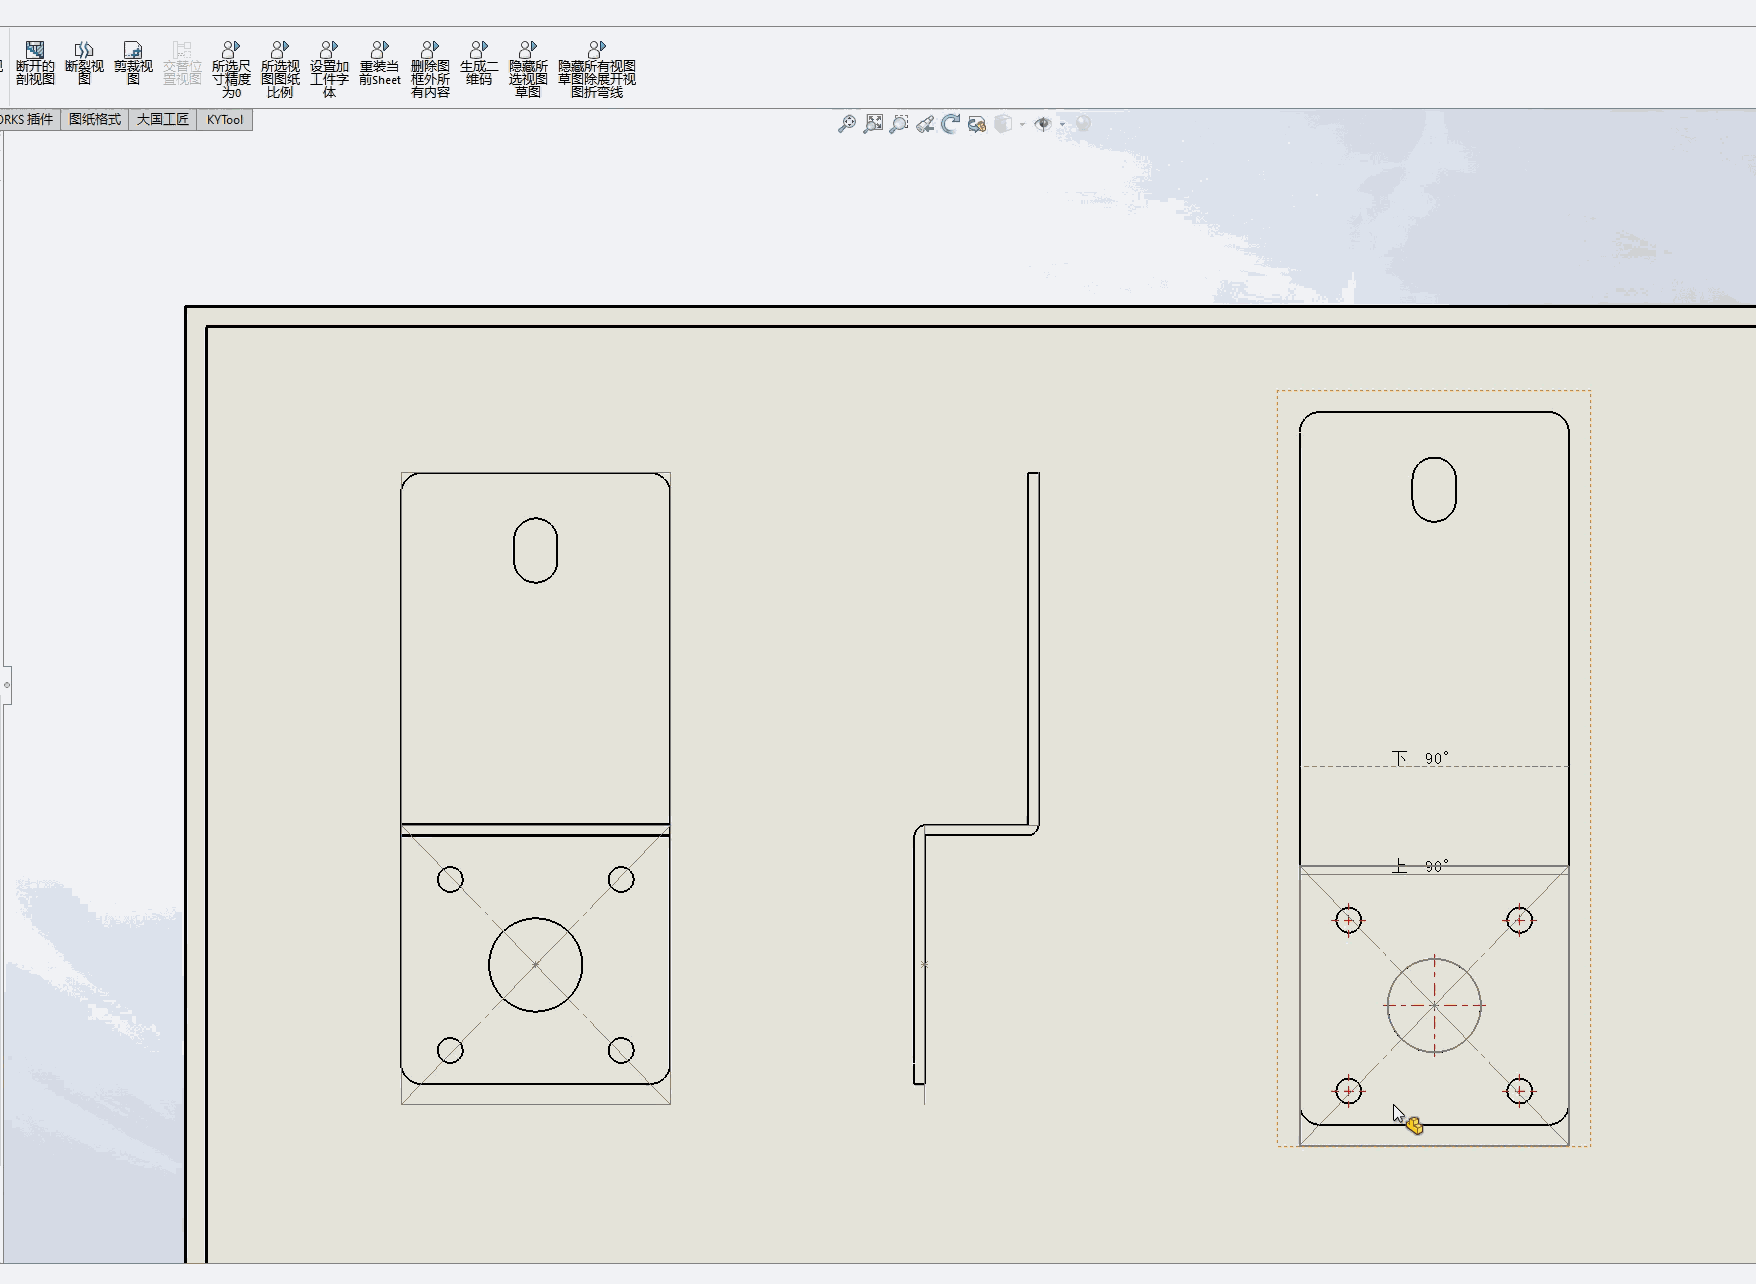Run the 所选视图图纸比例 macro
Viewport: 1756px width, 1284px height.
280,69
